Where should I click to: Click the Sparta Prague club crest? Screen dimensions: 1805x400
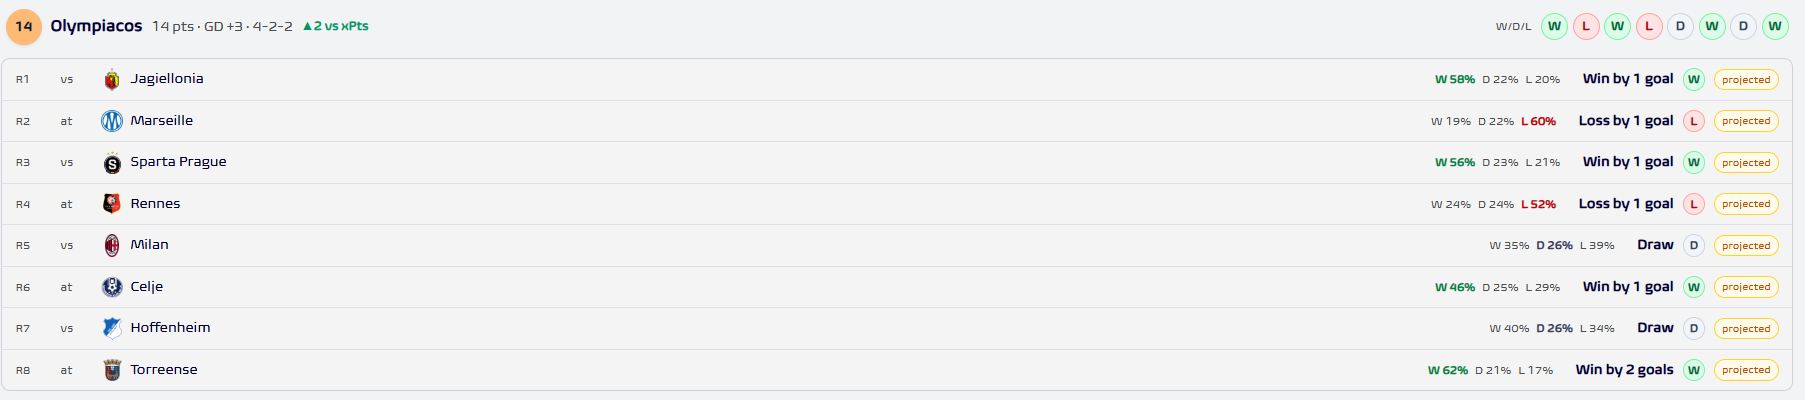[112, 163]
